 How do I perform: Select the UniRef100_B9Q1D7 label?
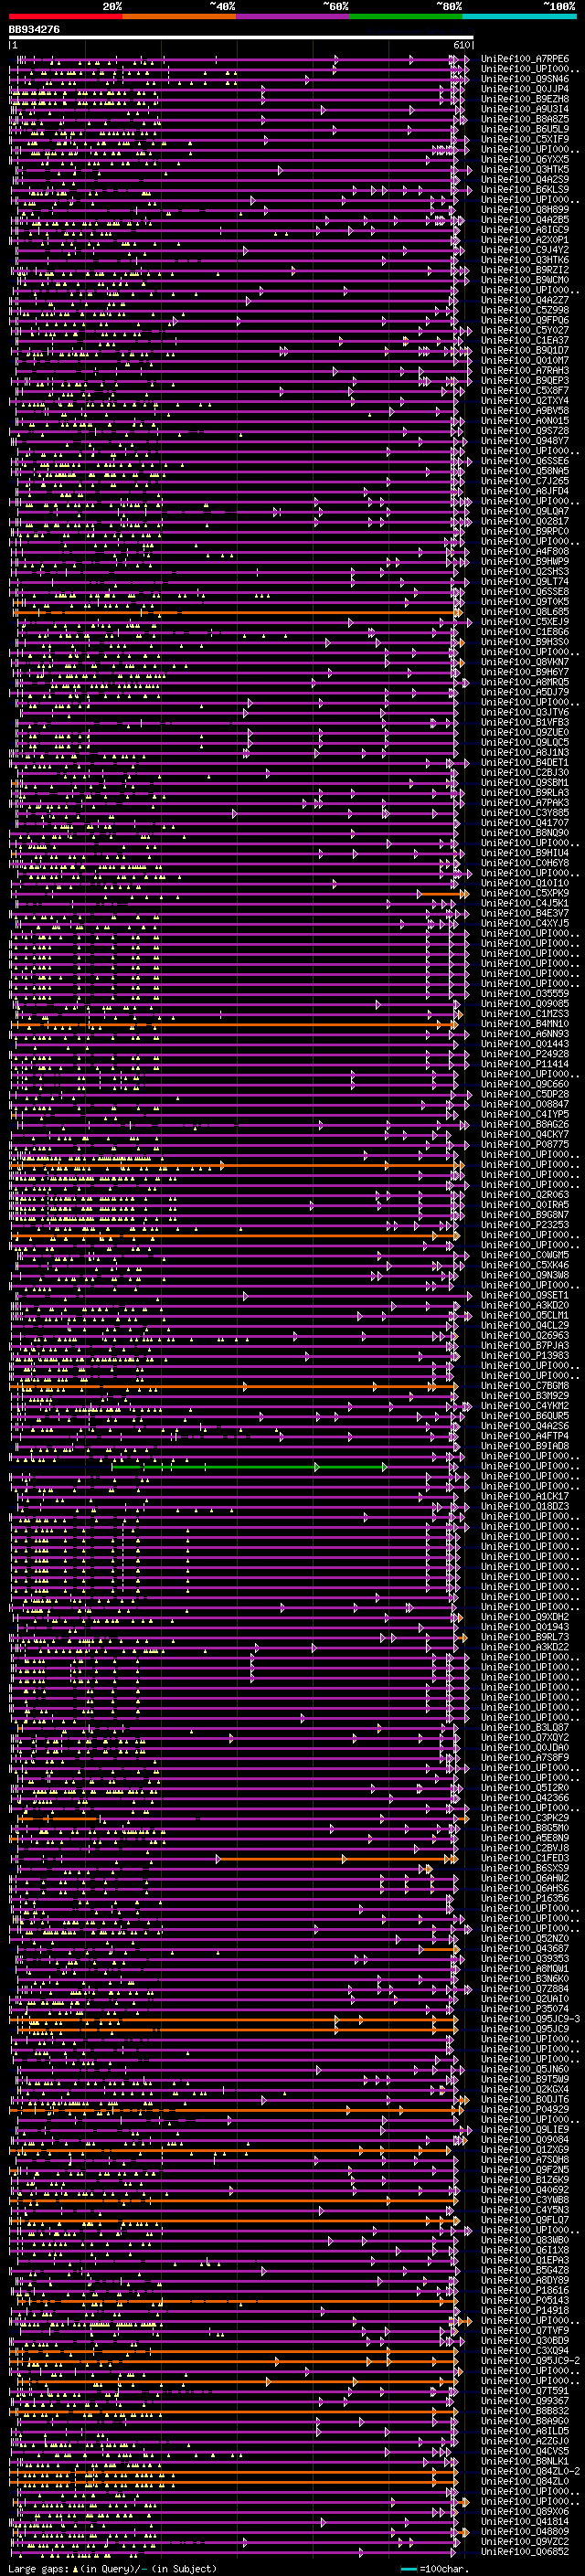pos(525,350)
